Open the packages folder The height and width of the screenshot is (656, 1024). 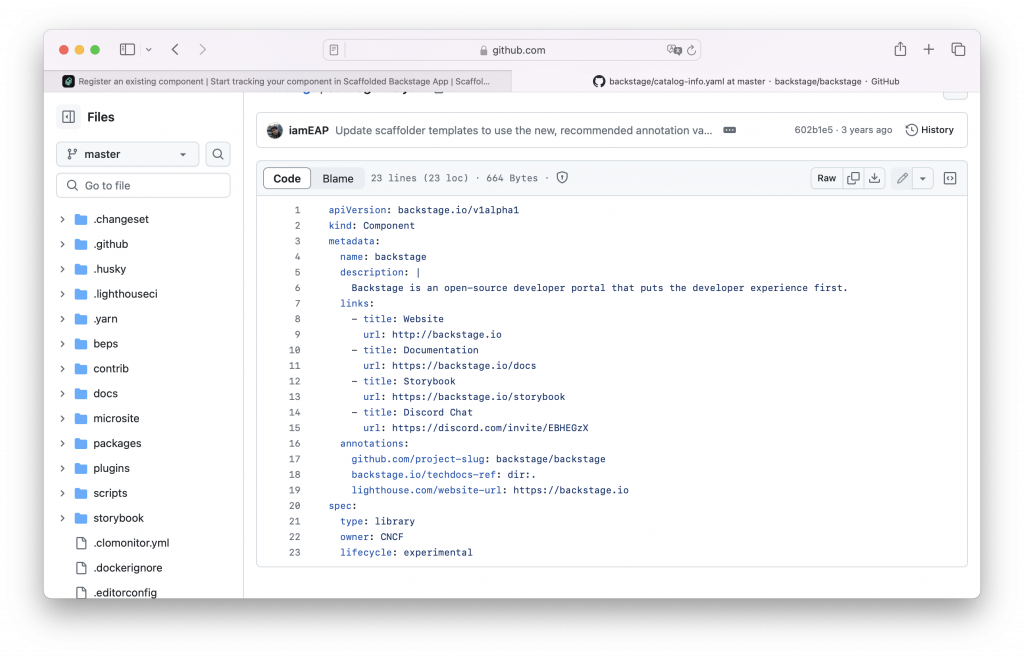pos(117,443)
